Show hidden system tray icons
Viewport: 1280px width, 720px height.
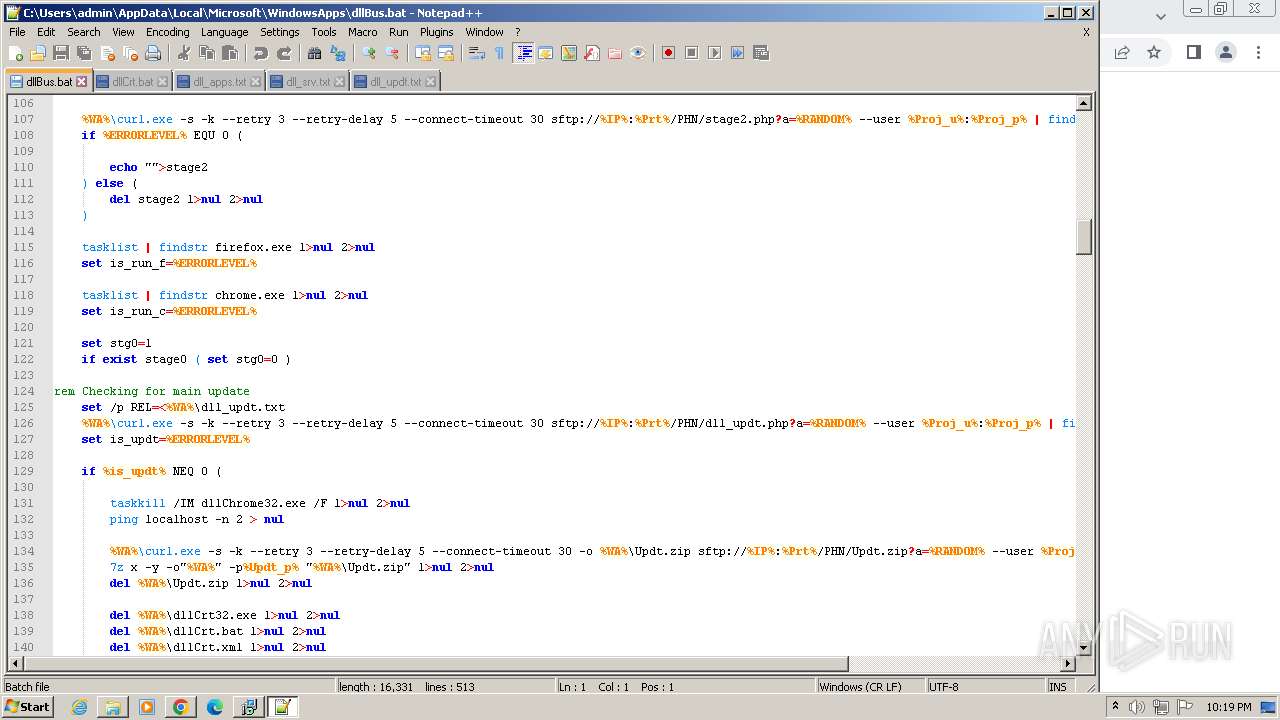1116,707
